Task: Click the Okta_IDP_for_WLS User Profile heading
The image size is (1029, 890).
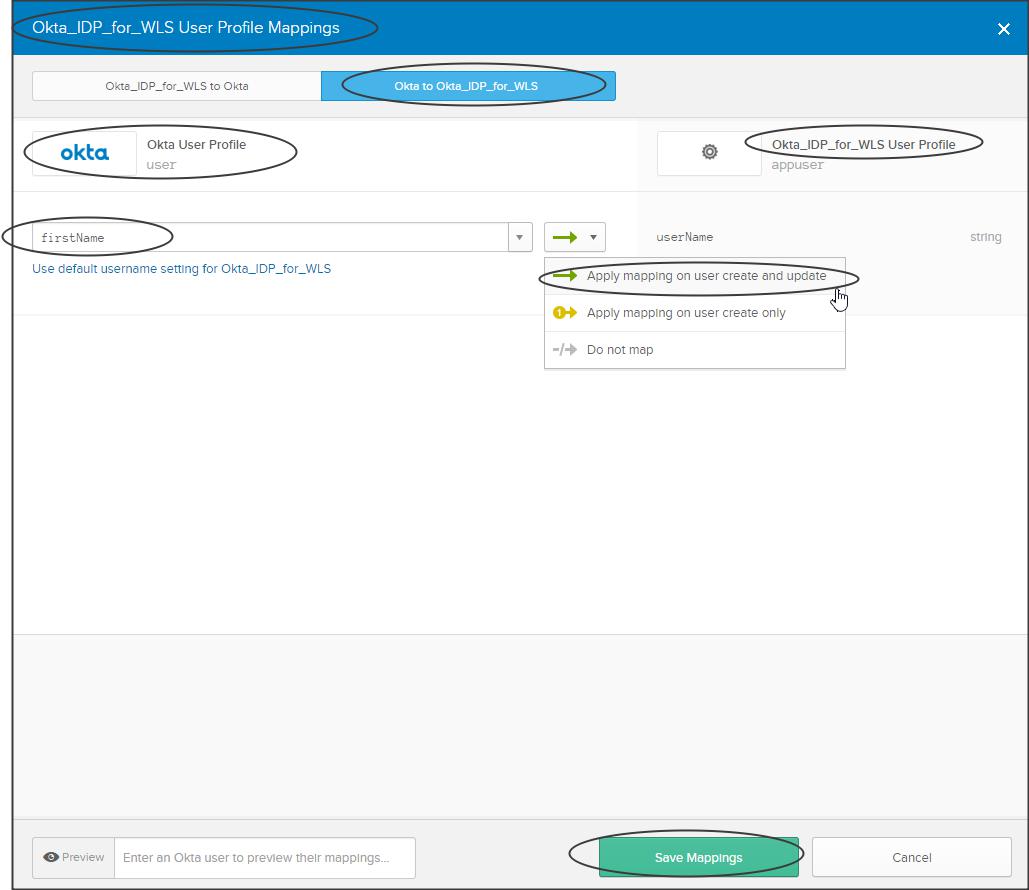Action: pos(863,144)
